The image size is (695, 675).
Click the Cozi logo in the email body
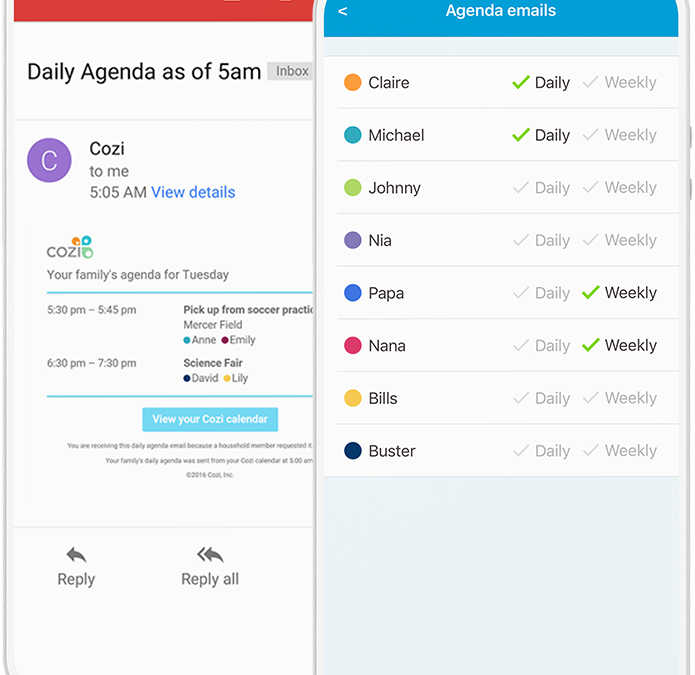70,247
